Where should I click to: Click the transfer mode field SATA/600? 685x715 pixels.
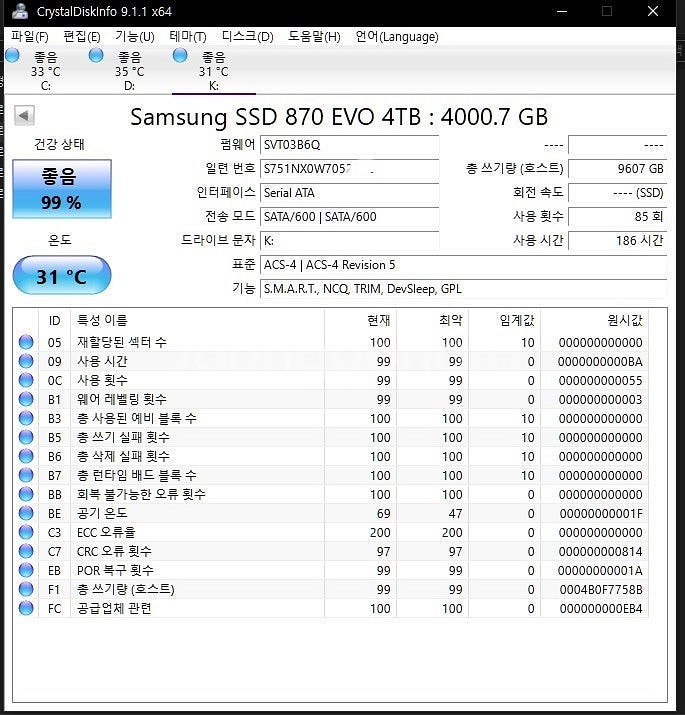click(x=349, y=217)
